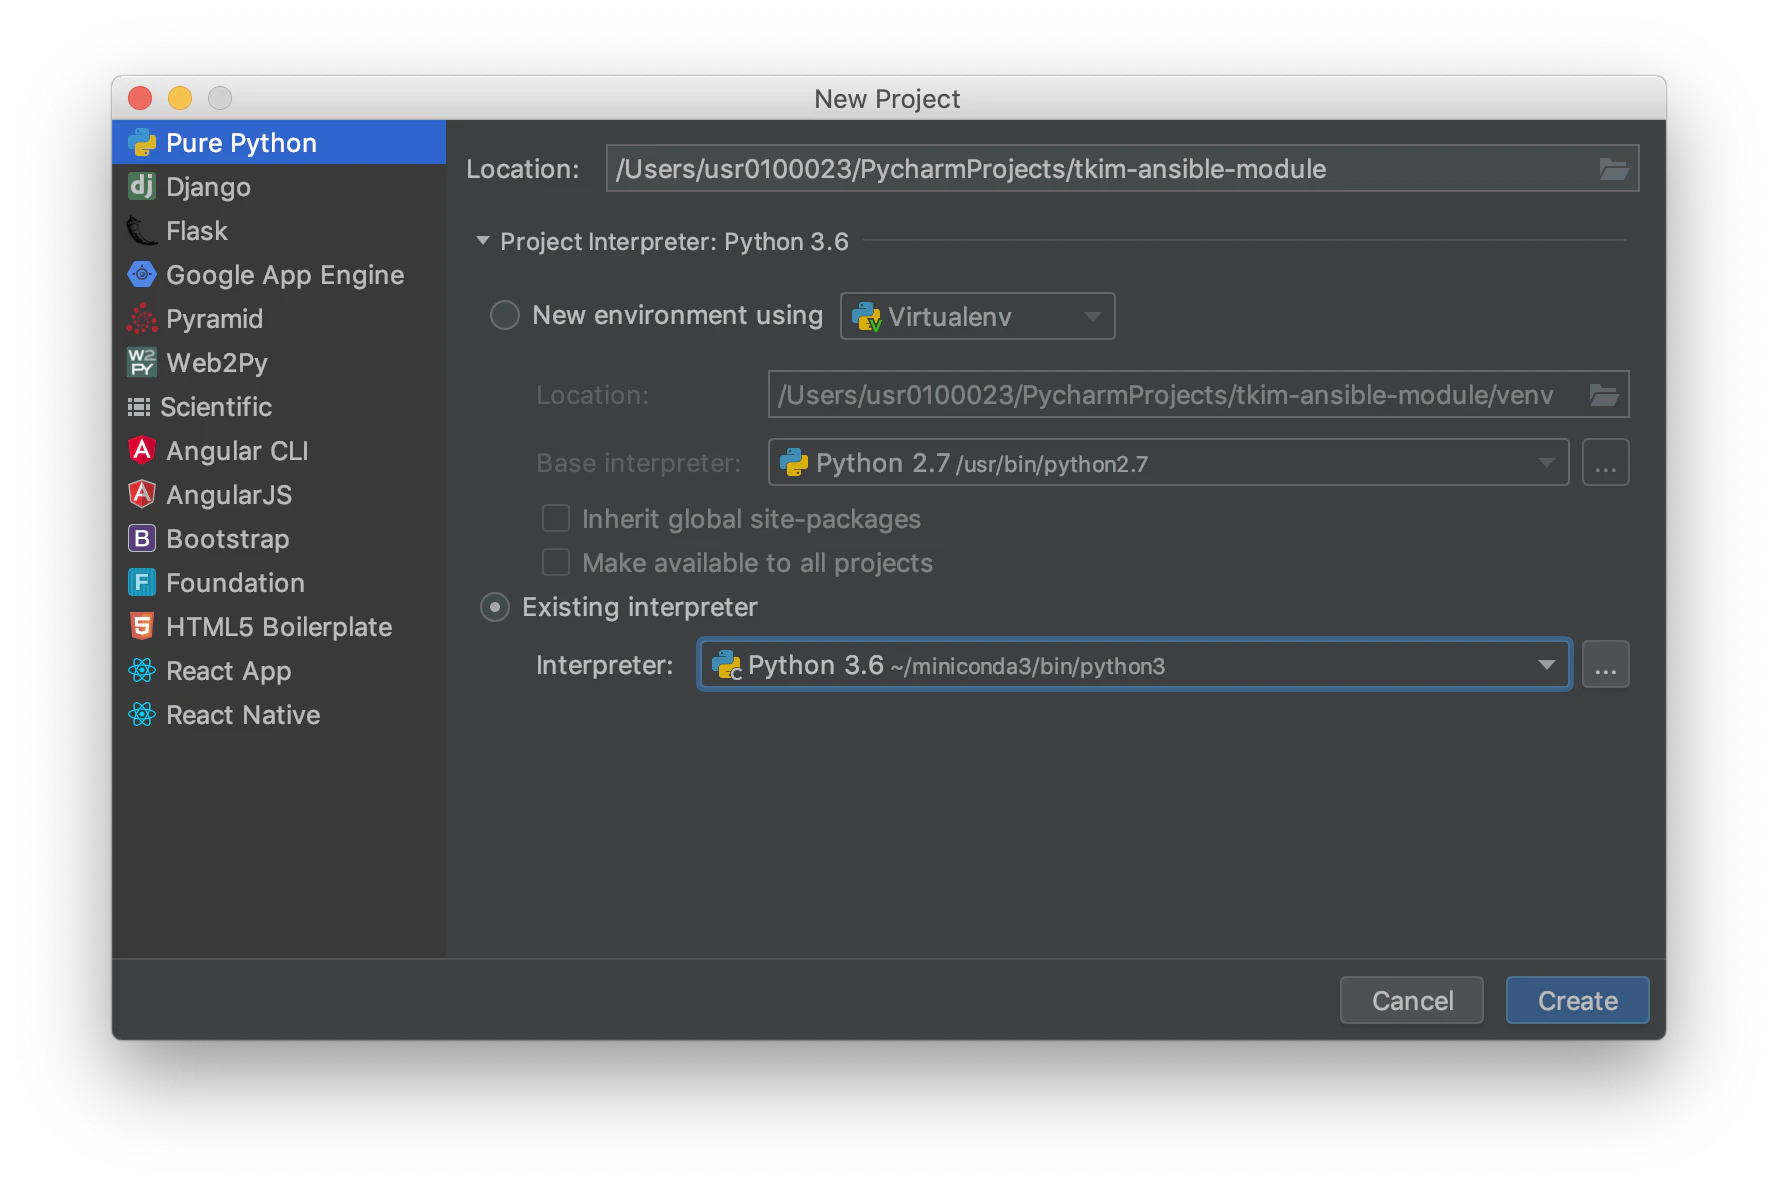Click the Bootstrap B icon

(x=142, y=539)
